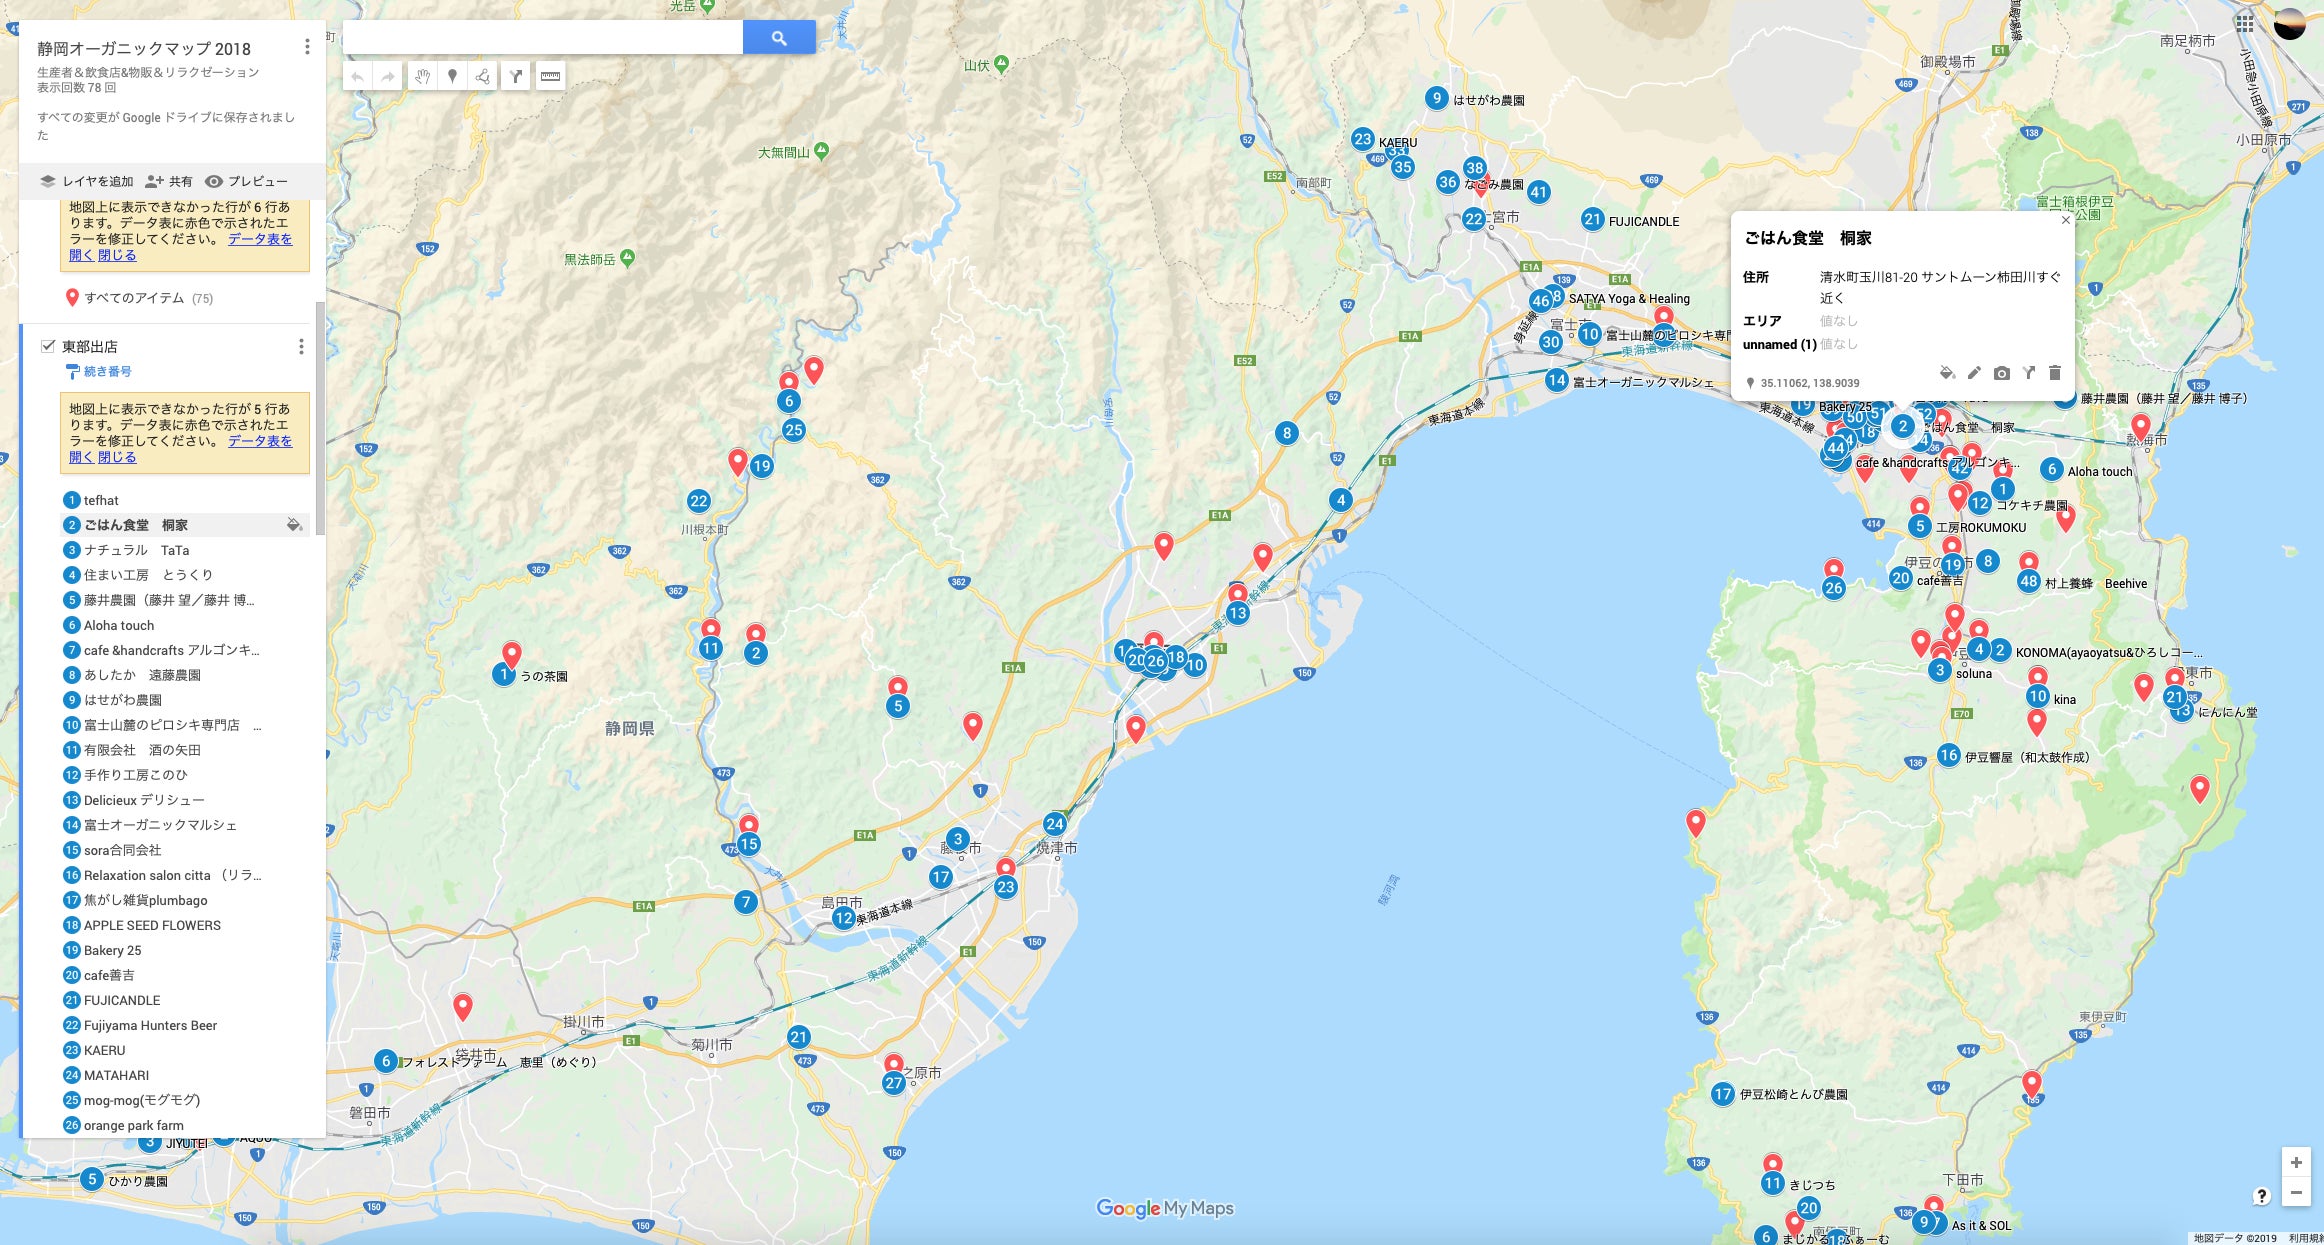Click the プレビュー preview option

coord(247,181)
